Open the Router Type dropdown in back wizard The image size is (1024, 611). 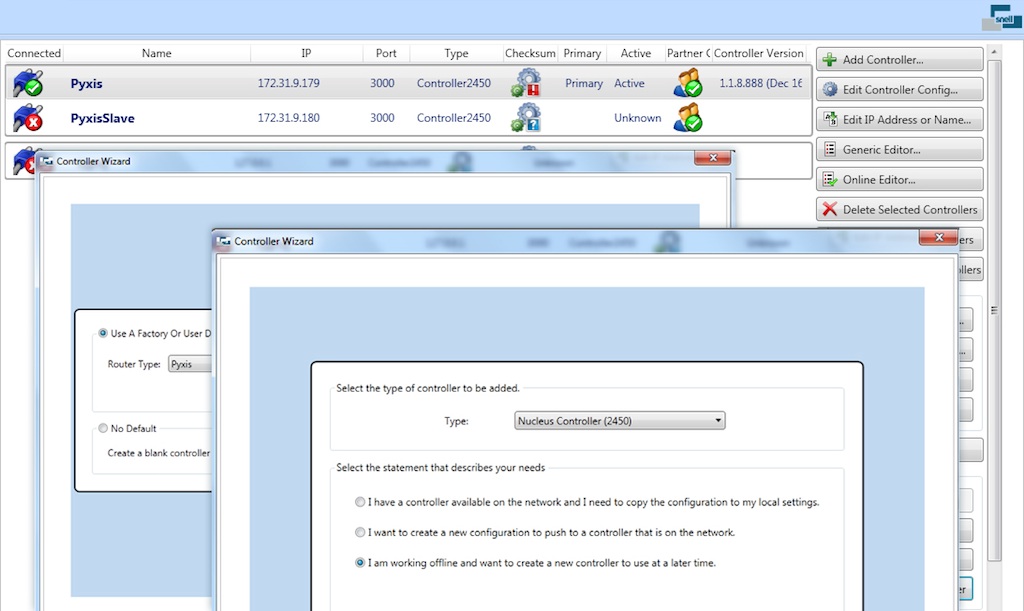(x=189, y=364)
